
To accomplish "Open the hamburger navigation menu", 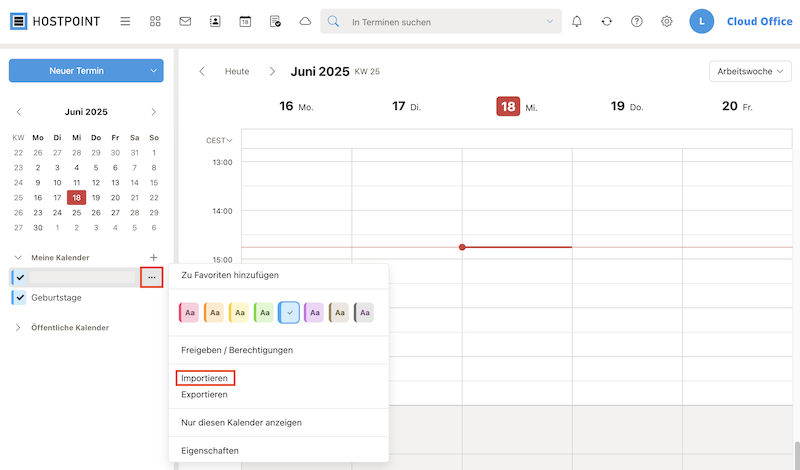I will (125, 21).
